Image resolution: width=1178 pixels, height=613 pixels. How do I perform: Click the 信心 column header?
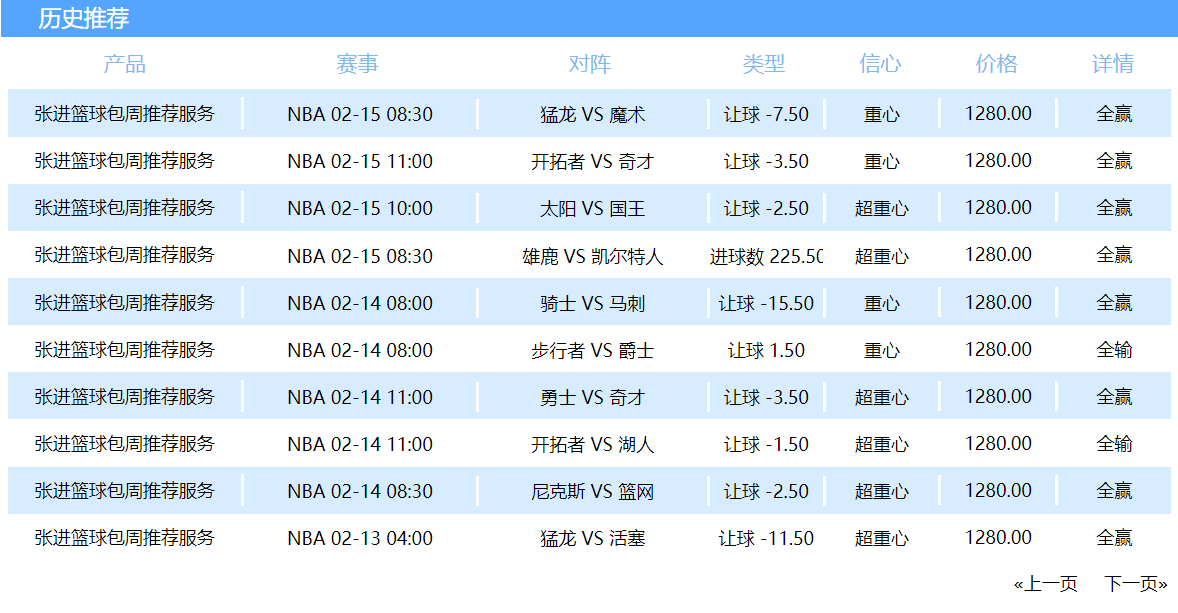coord(880,64)
